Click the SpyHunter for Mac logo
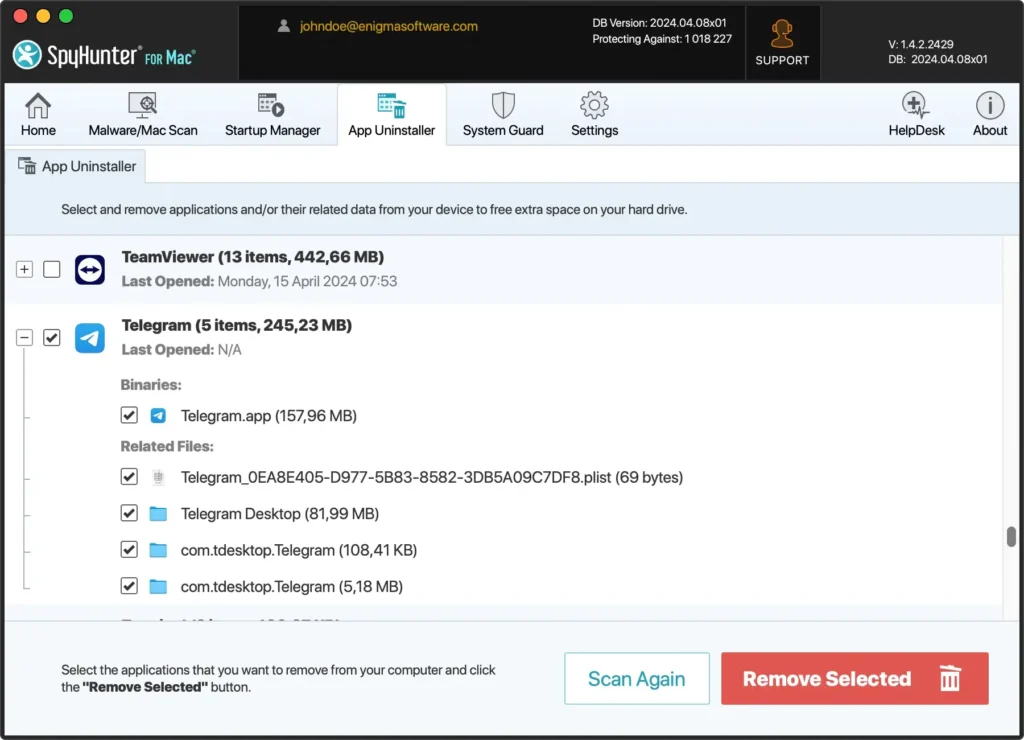Viewport: 1024px width, 740px height. coord(104,56)
